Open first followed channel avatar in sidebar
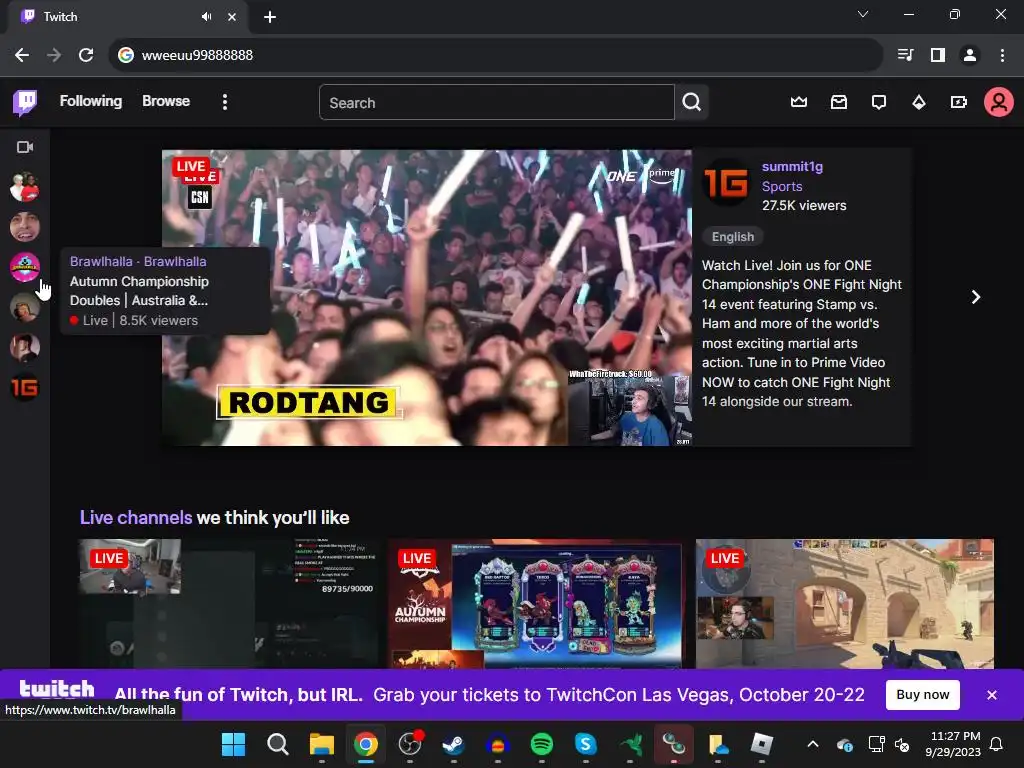The width and height of the screenshot is (1024, 768). [25, 187]
